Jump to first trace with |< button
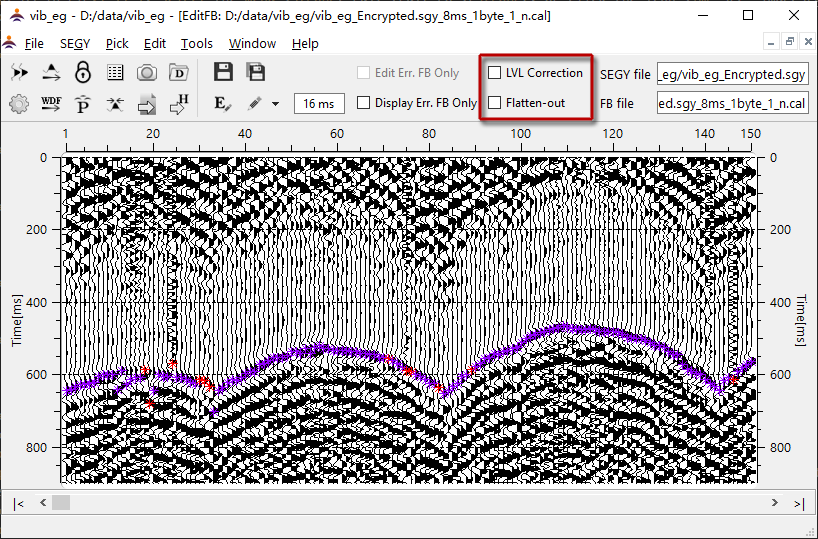This screenshot has height=539, width=818. click(x=19, y=504)
